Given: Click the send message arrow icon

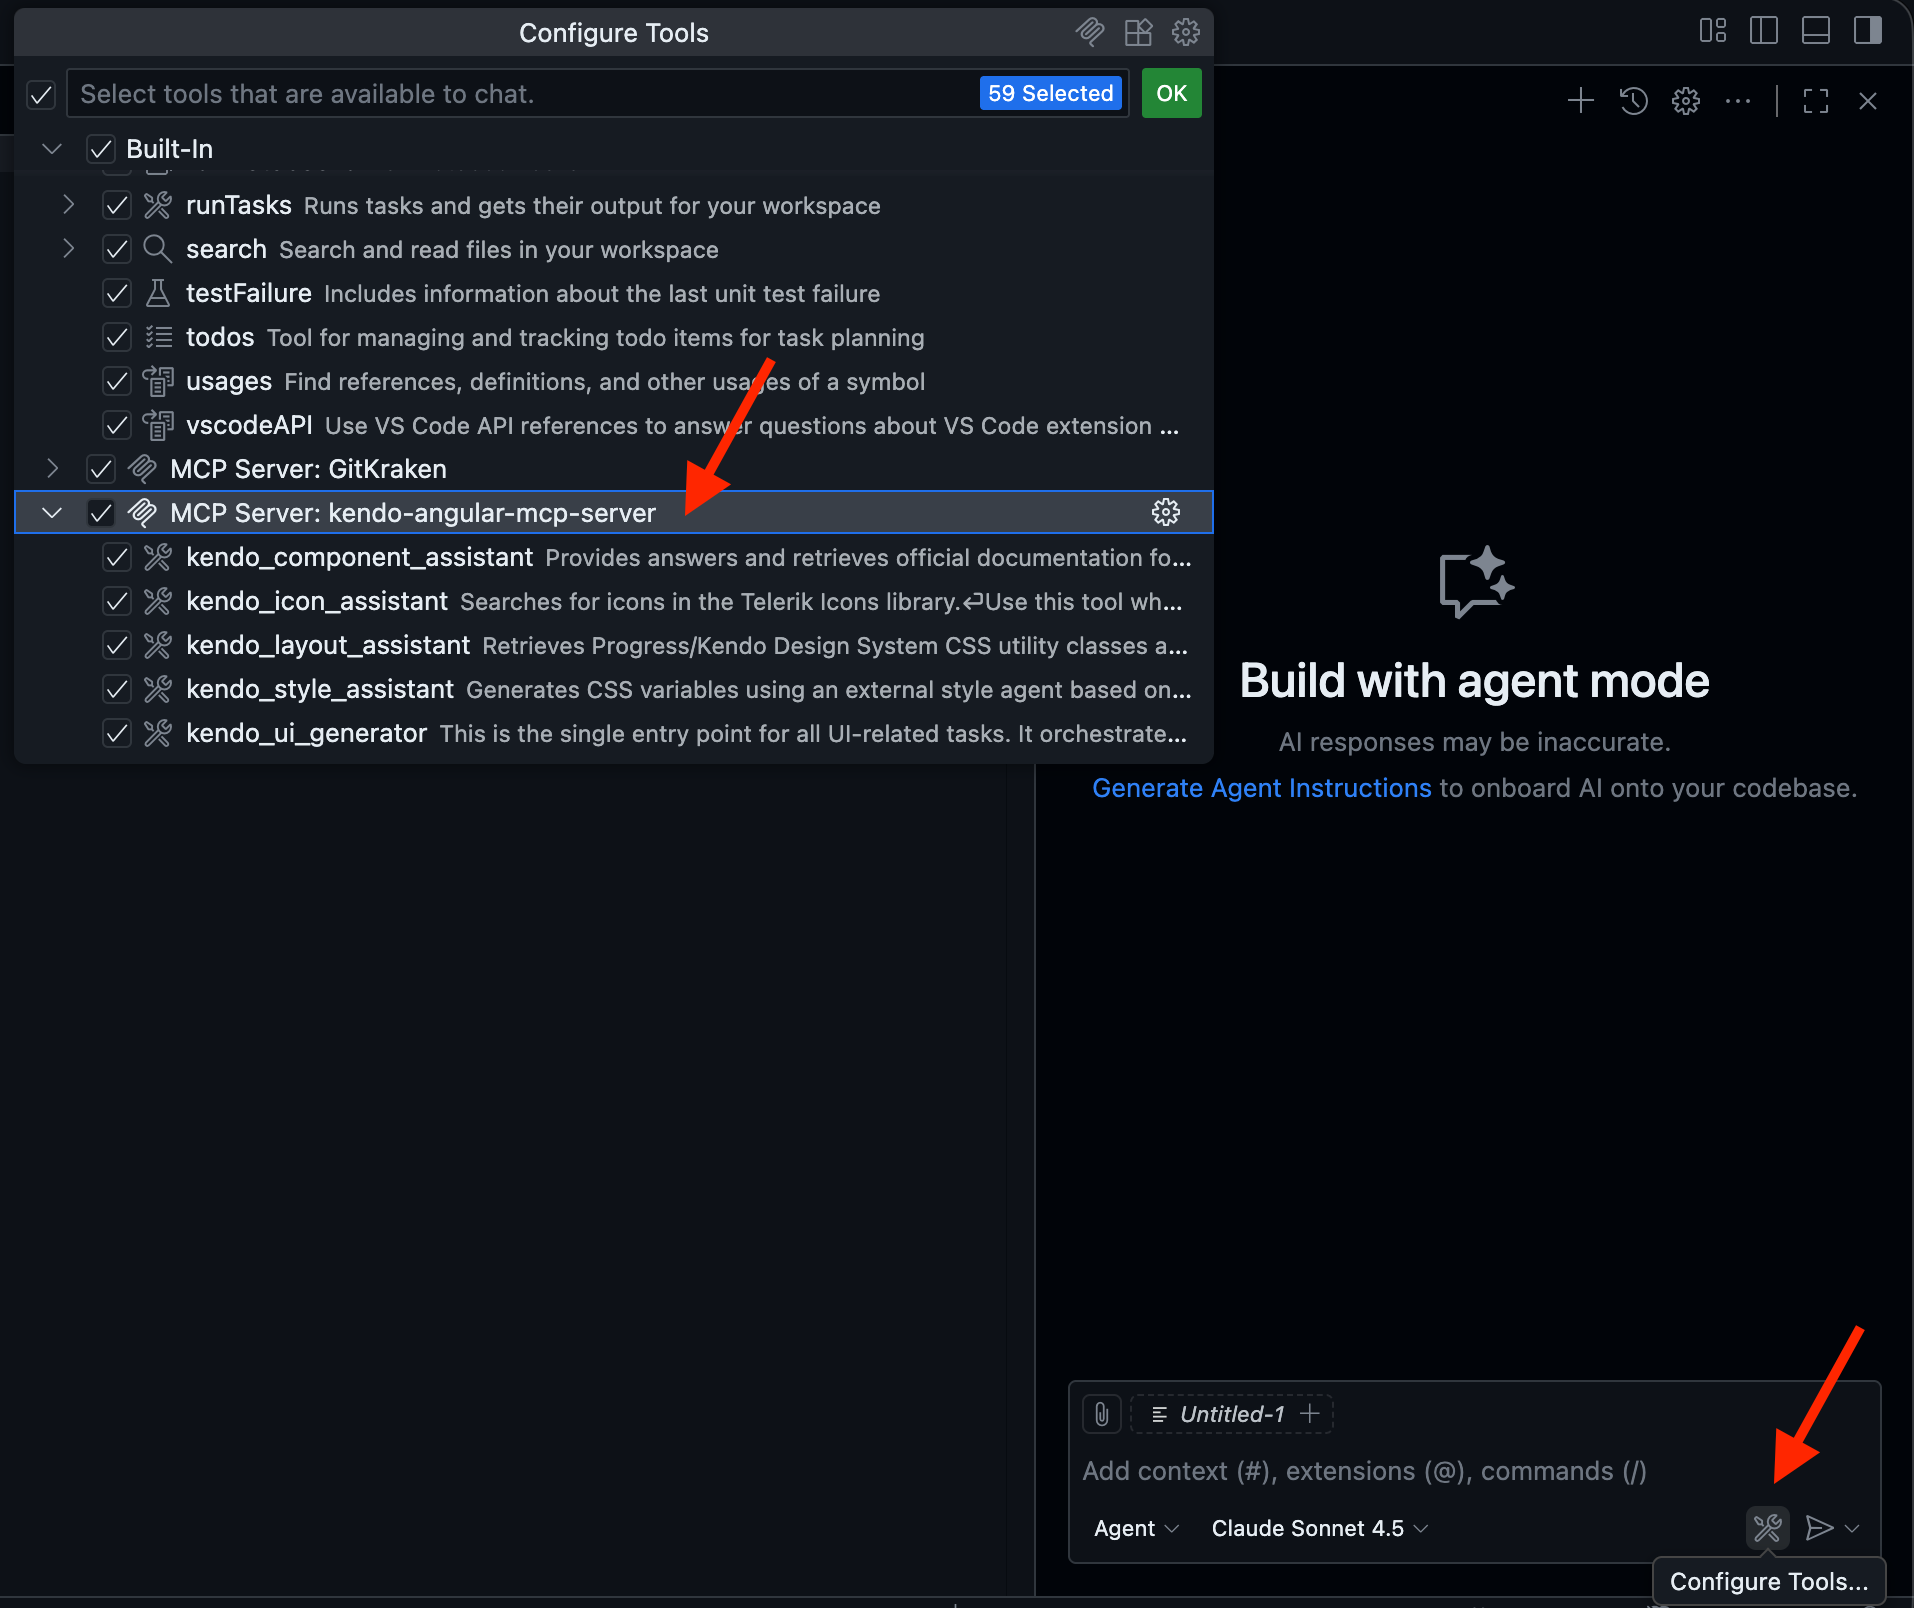Looking at the screenshot, I should tap(1819, 1528).
